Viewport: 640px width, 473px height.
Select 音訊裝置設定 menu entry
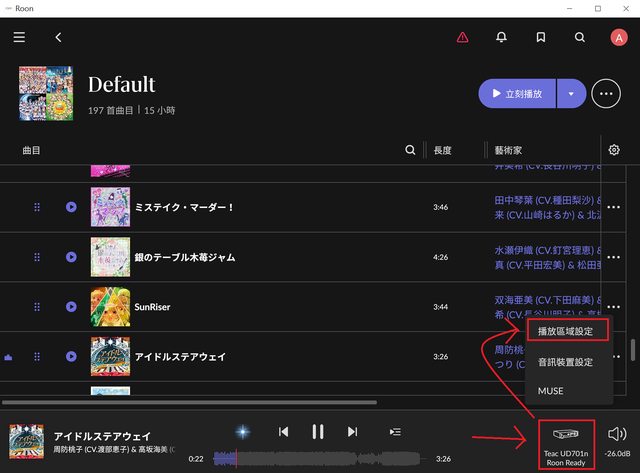tap(566, 361)
